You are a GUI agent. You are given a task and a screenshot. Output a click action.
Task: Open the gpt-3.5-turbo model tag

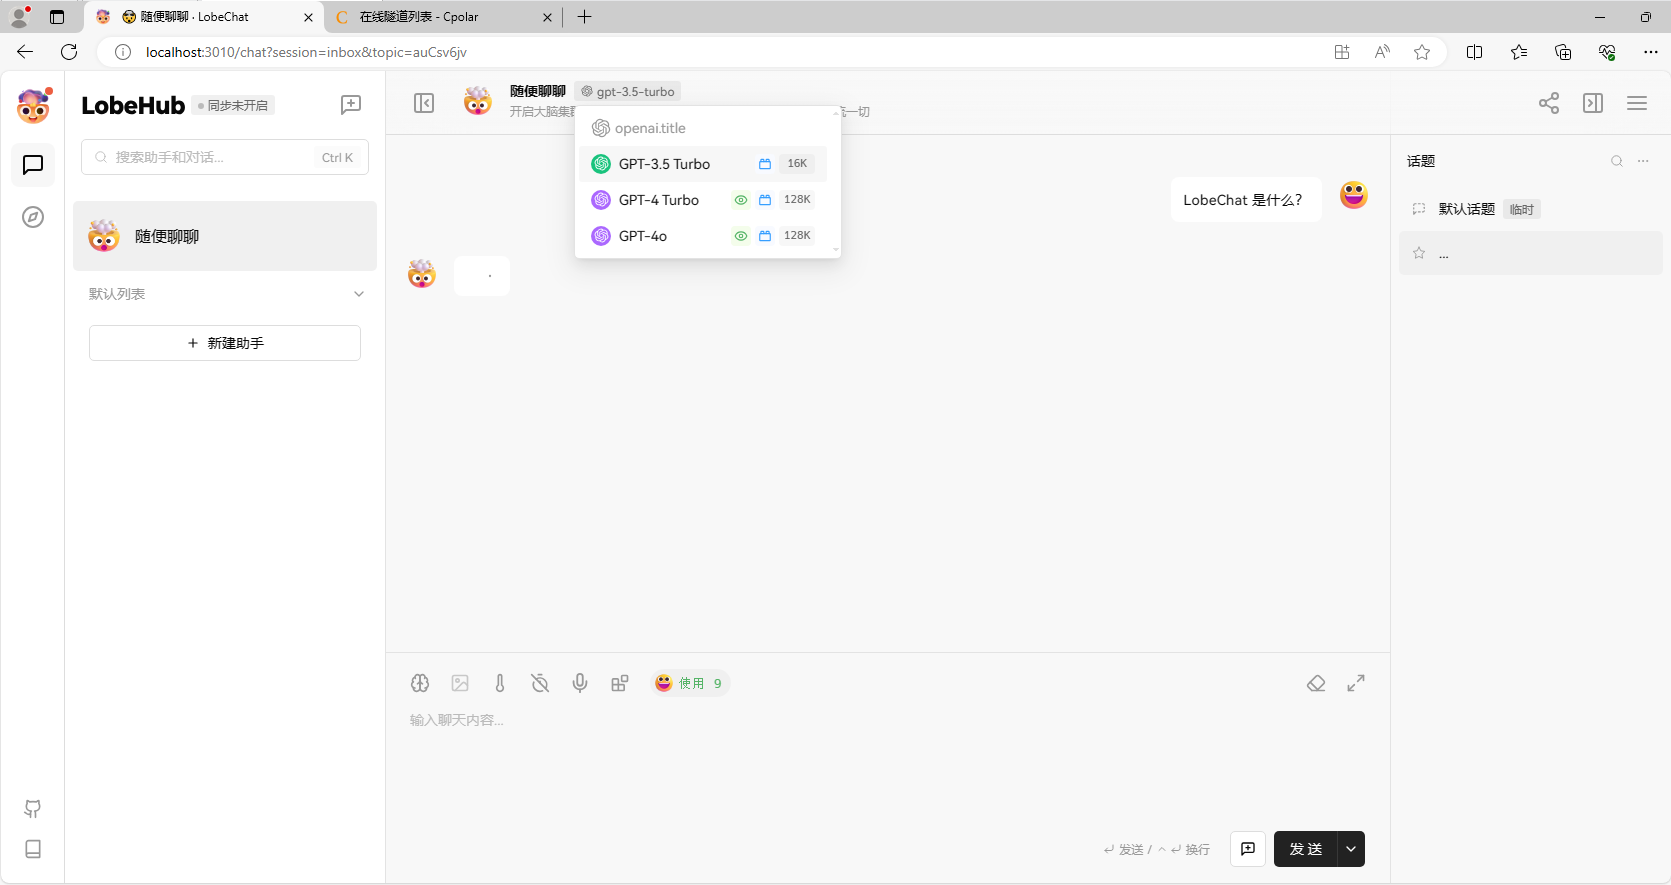pyautogui.click(x=628, y=92)
